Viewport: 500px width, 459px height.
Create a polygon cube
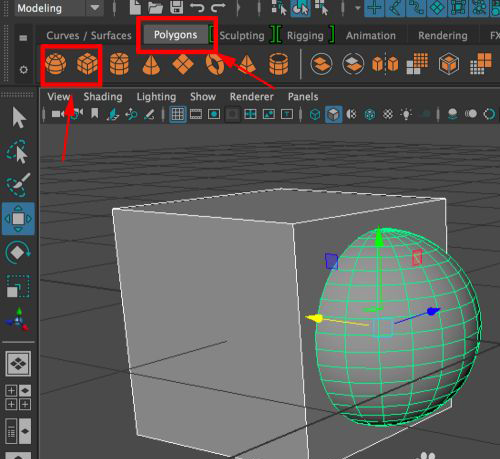(87, 64)
